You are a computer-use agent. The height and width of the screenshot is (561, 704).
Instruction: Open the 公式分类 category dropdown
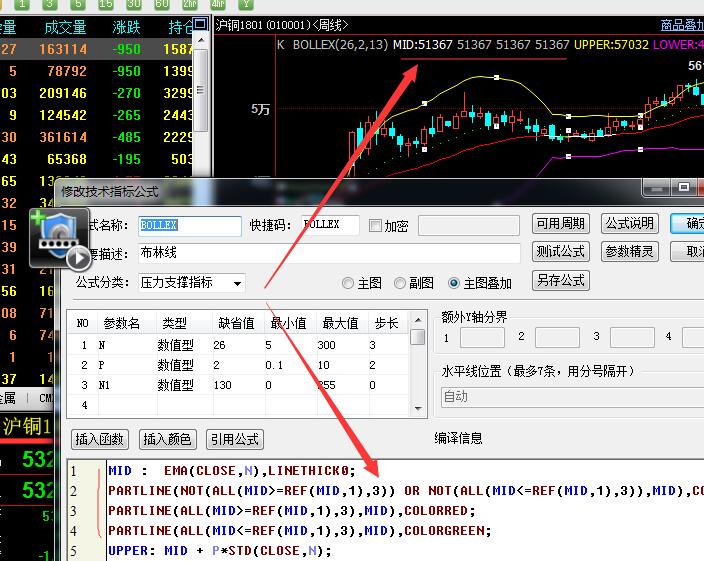pos(191,283)
